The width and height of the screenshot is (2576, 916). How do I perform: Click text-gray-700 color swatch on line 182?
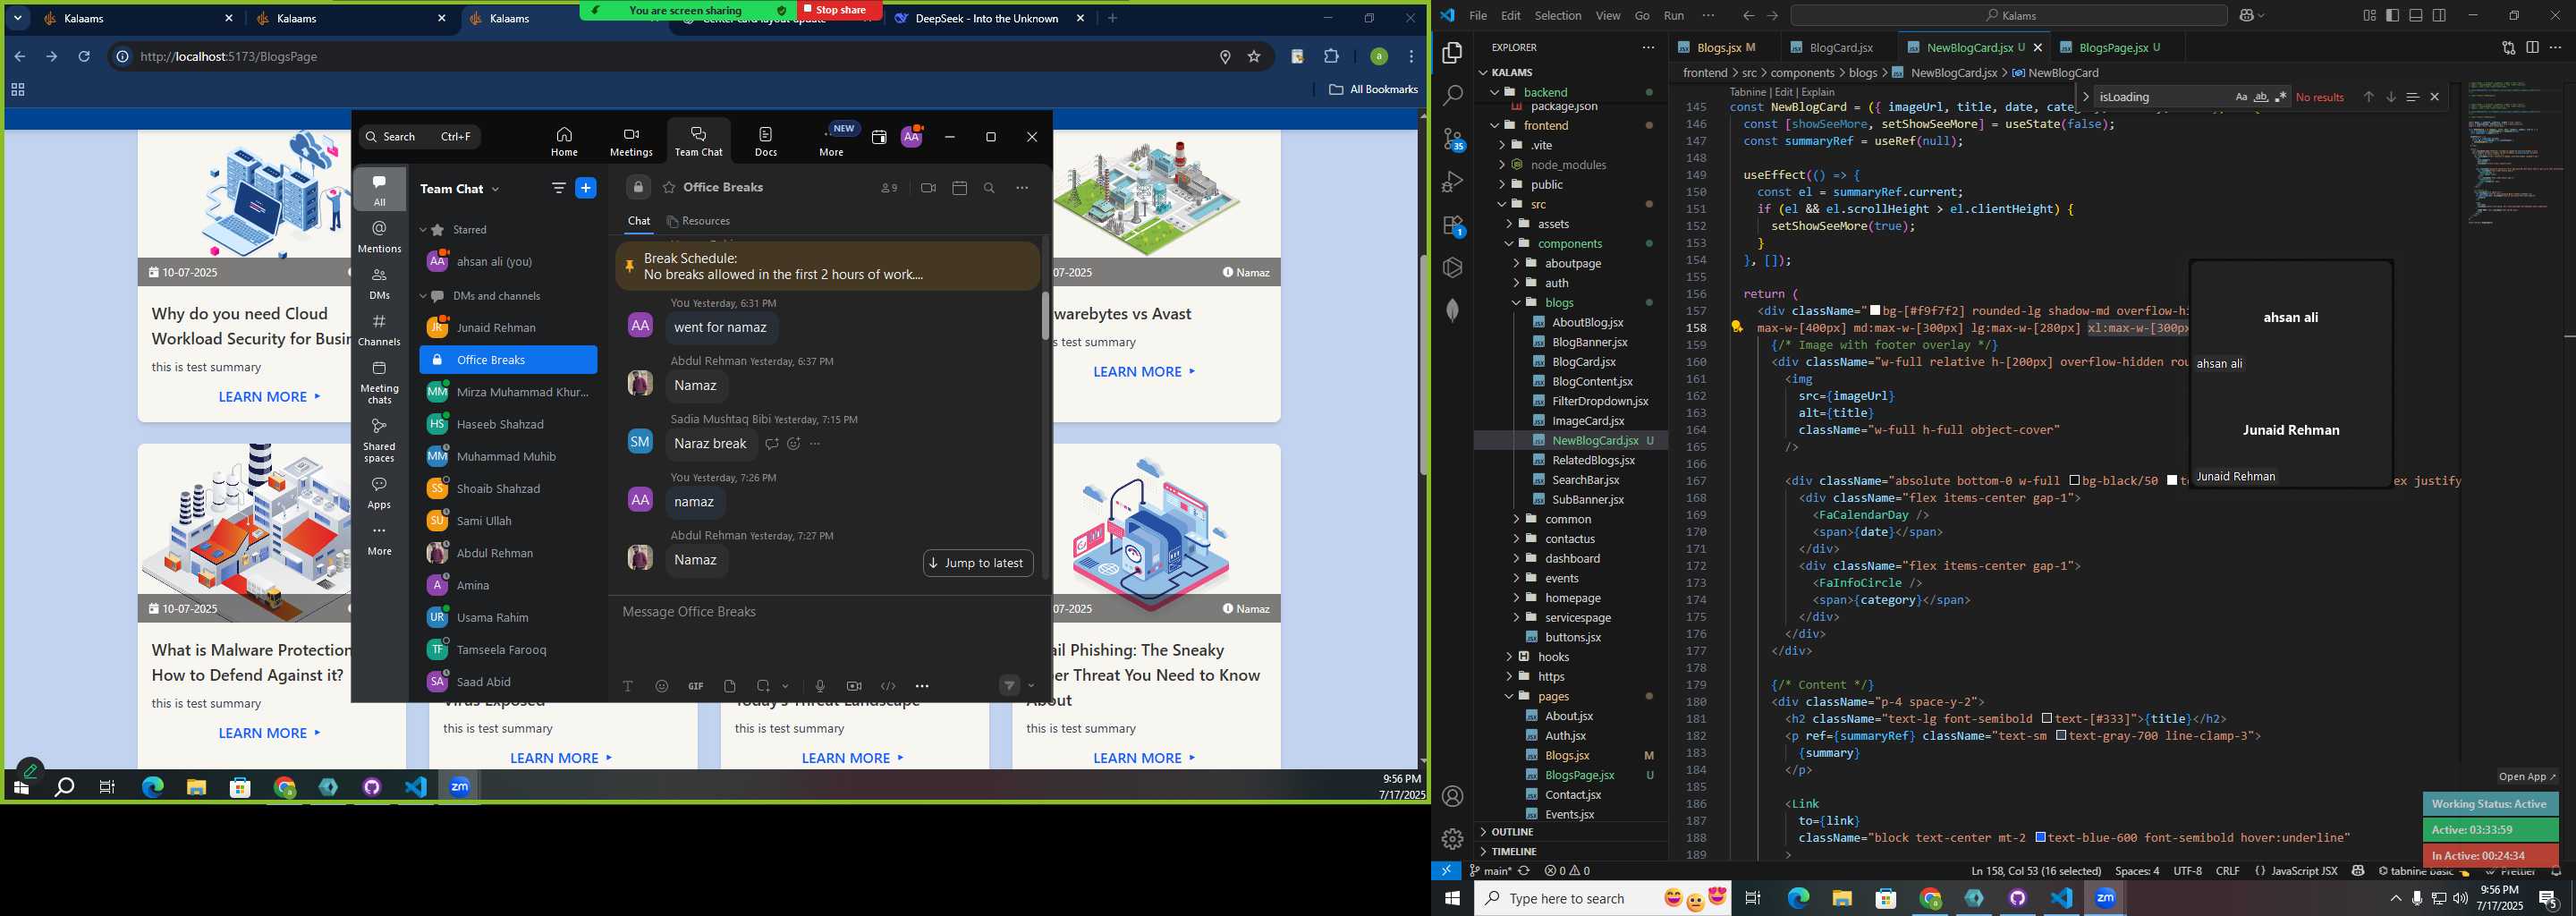(2061, 736)
